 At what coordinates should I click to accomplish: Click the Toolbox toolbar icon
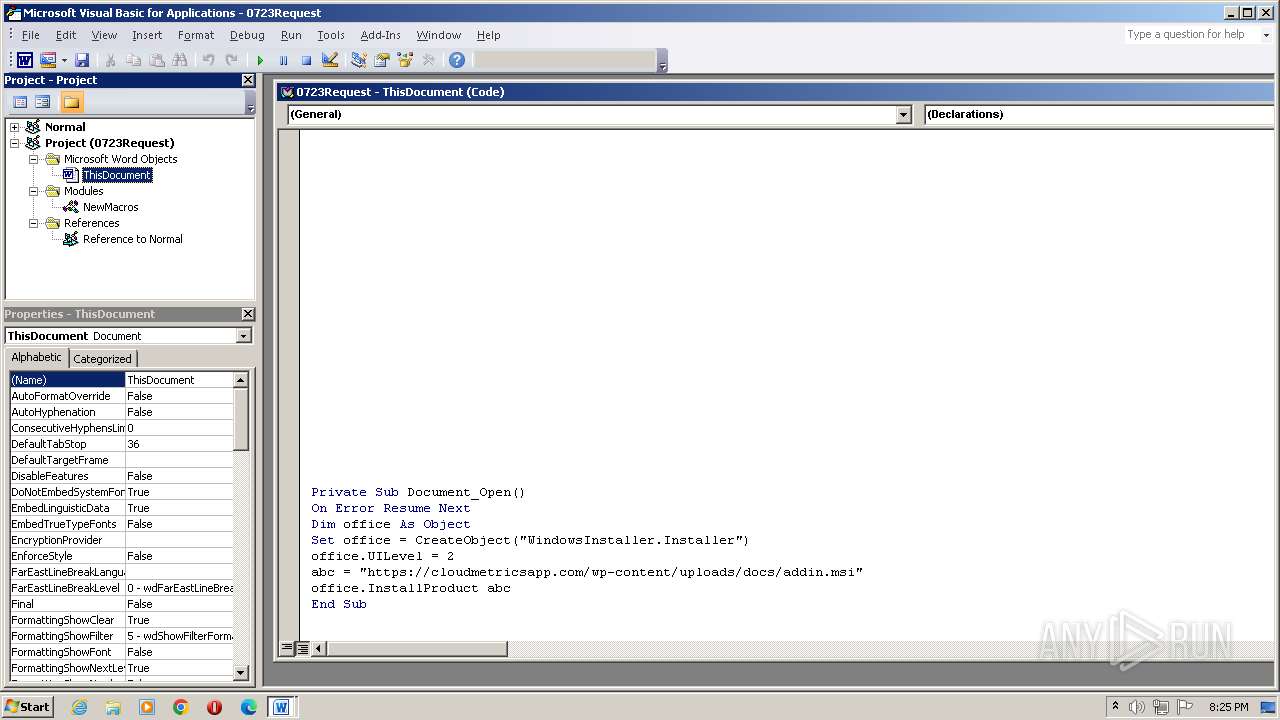(x=428, y=60)
